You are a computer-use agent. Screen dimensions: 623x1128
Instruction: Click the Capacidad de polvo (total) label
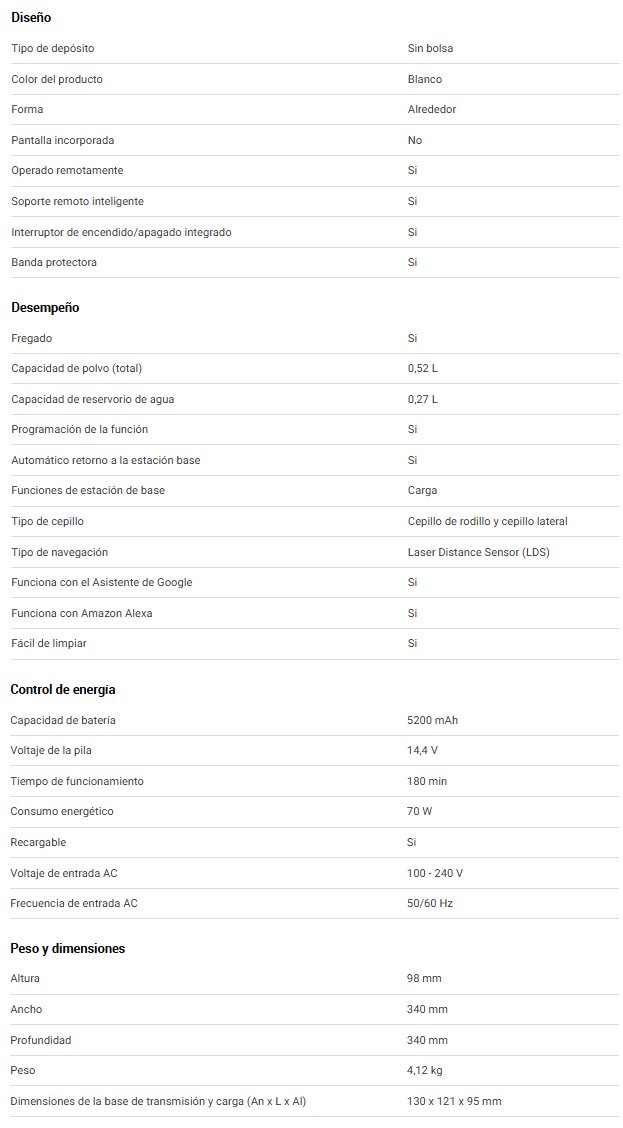tap(77, 368)
